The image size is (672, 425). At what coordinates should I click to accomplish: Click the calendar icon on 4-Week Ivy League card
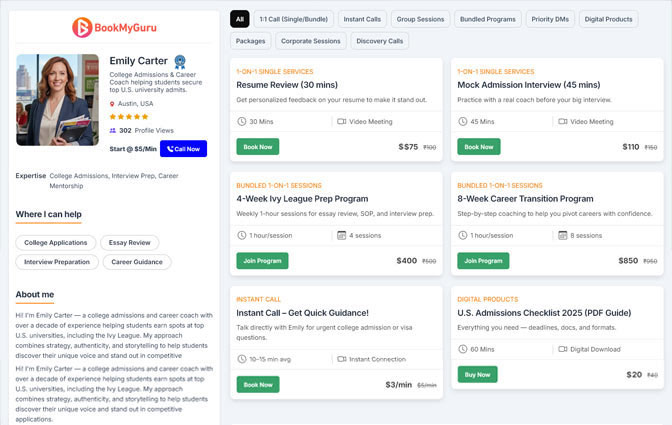tap(342, 235)
